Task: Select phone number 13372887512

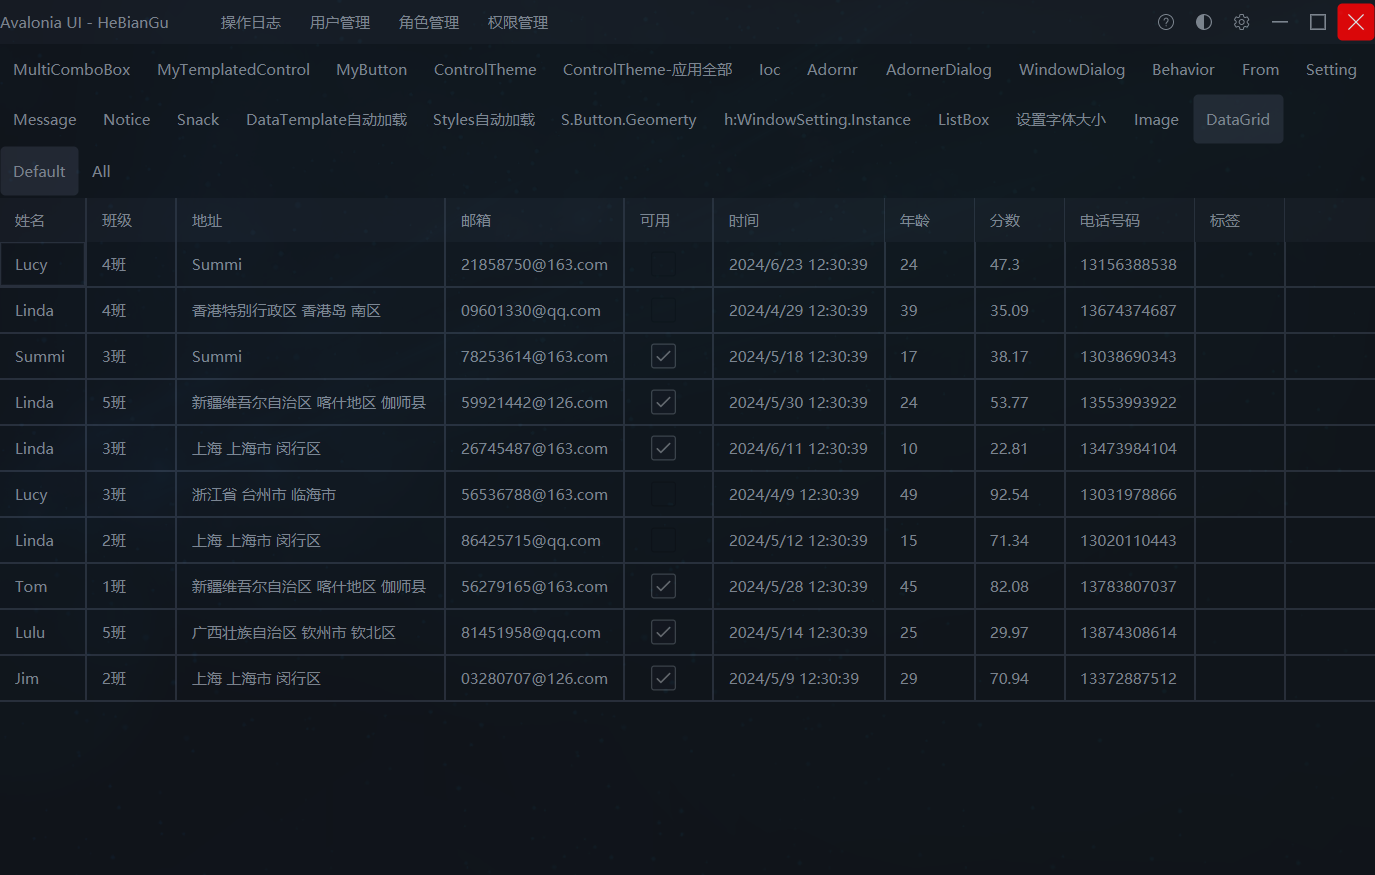Action: coord(1128,678)
